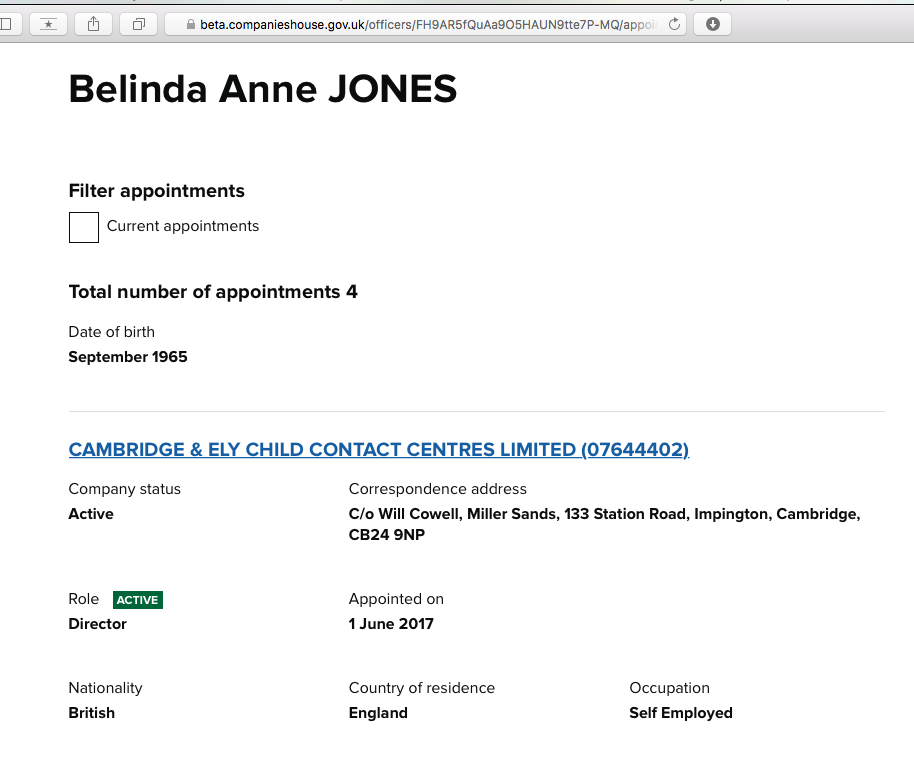The height and width of the screenshot is (757, 914).
Task: Reload the page with the refresh icon
Action: pyautogui.click(x=674, y=24)
